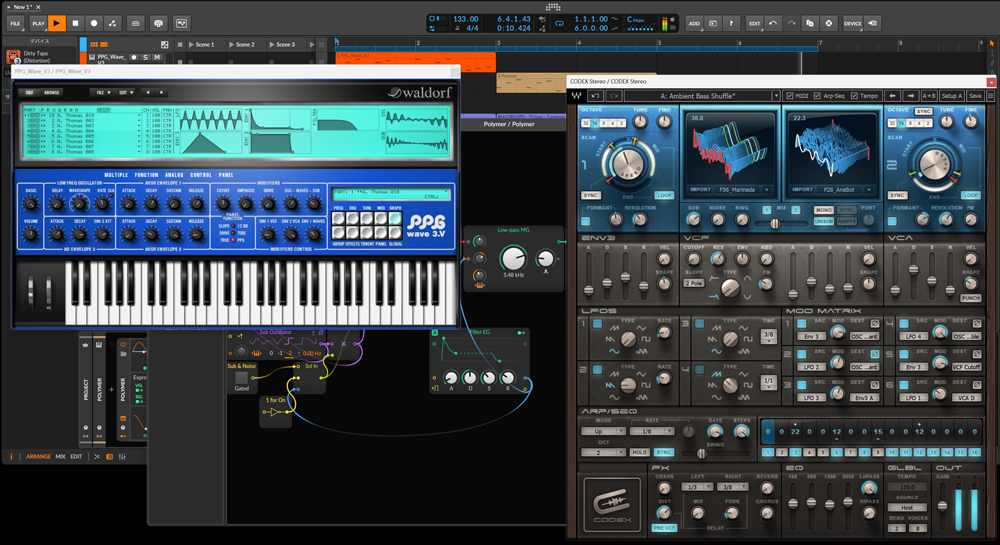
Task: Click oscillator 1 IMPORT button
Action: click(701, 189)
